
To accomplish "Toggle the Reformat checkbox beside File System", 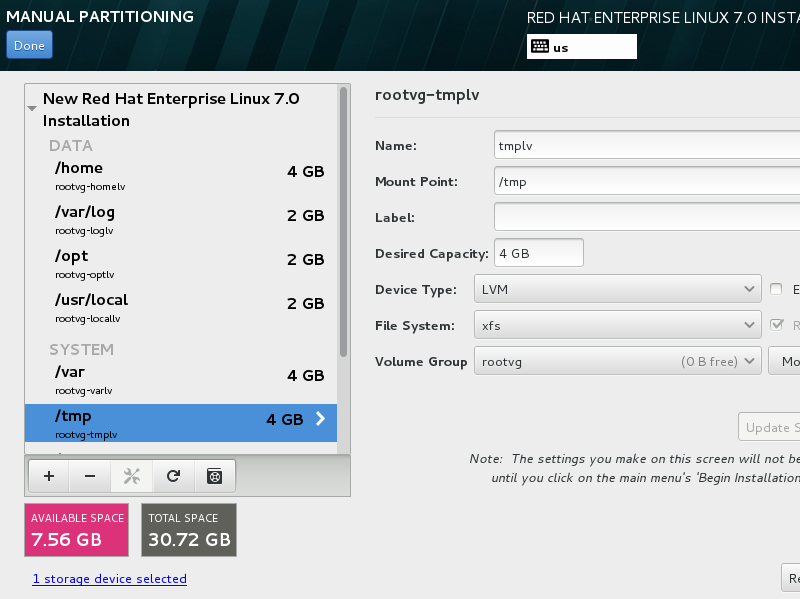I will [x=777, y=325].
